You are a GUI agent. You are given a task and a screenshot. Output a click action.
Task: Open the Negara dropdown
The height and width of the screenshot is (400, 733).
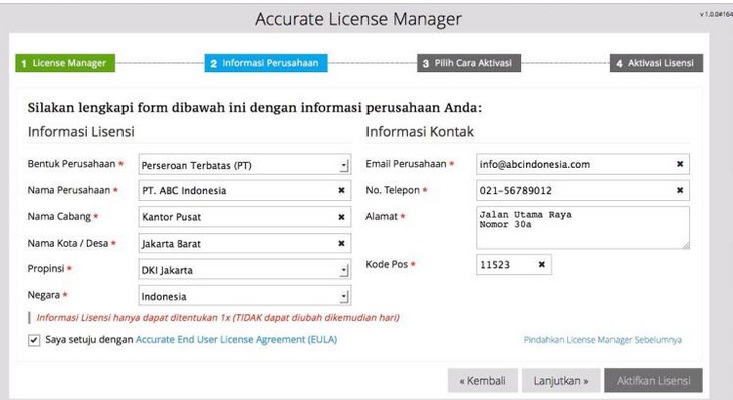pyautogui.click(x=244, y=295)
